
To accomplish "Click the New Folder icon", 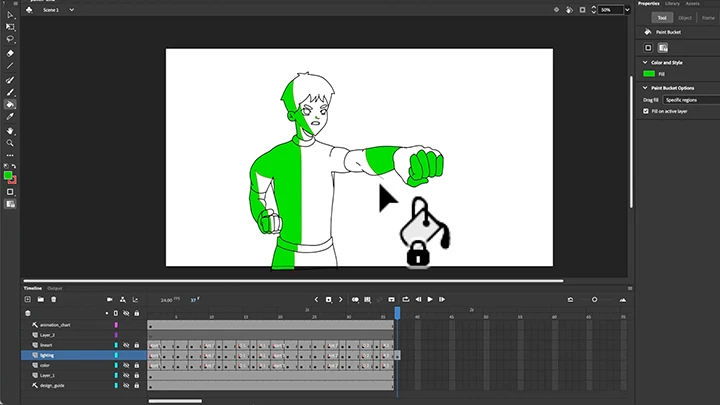I will pyautogui.click(x=41, y=299).
